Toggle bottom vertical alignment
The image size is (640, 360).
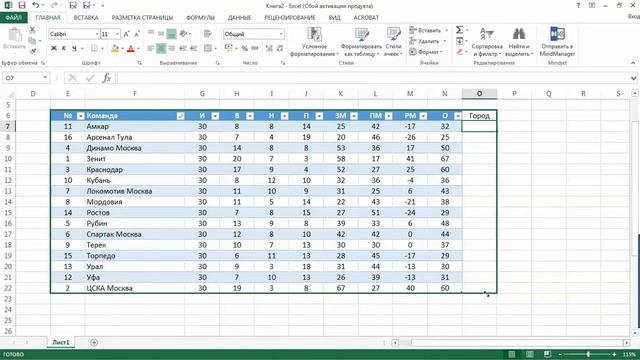171,34
